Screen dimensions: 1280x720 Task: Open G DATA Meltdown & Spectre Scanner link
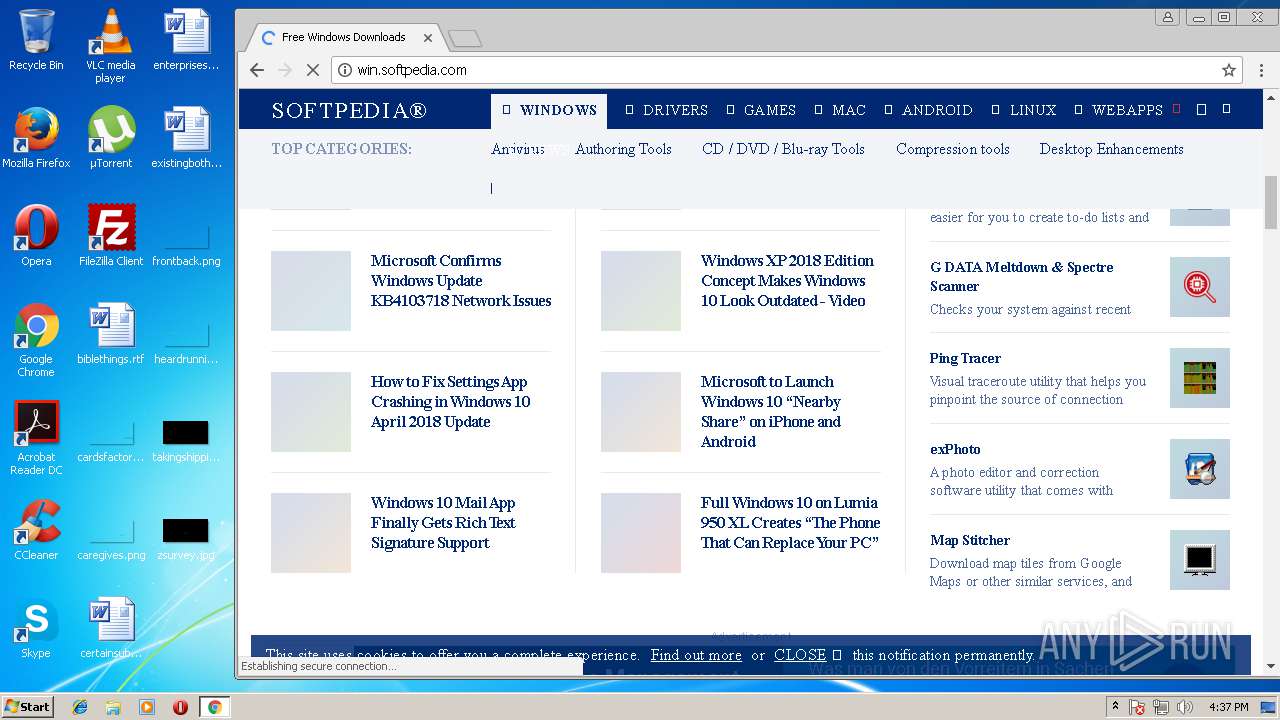(1021, 277)
